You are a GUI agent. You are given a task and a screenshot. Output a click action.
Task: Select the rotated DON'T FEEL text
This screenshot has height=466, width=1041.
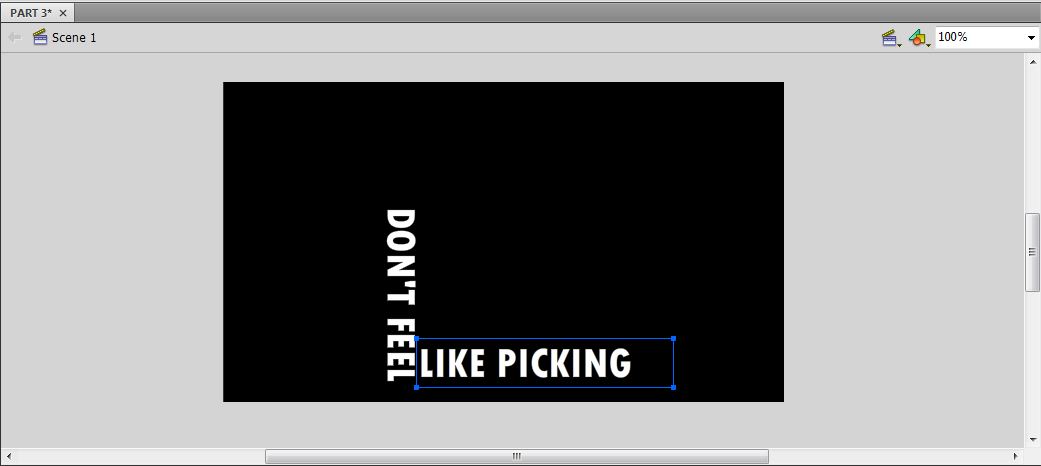click(400, 295)
